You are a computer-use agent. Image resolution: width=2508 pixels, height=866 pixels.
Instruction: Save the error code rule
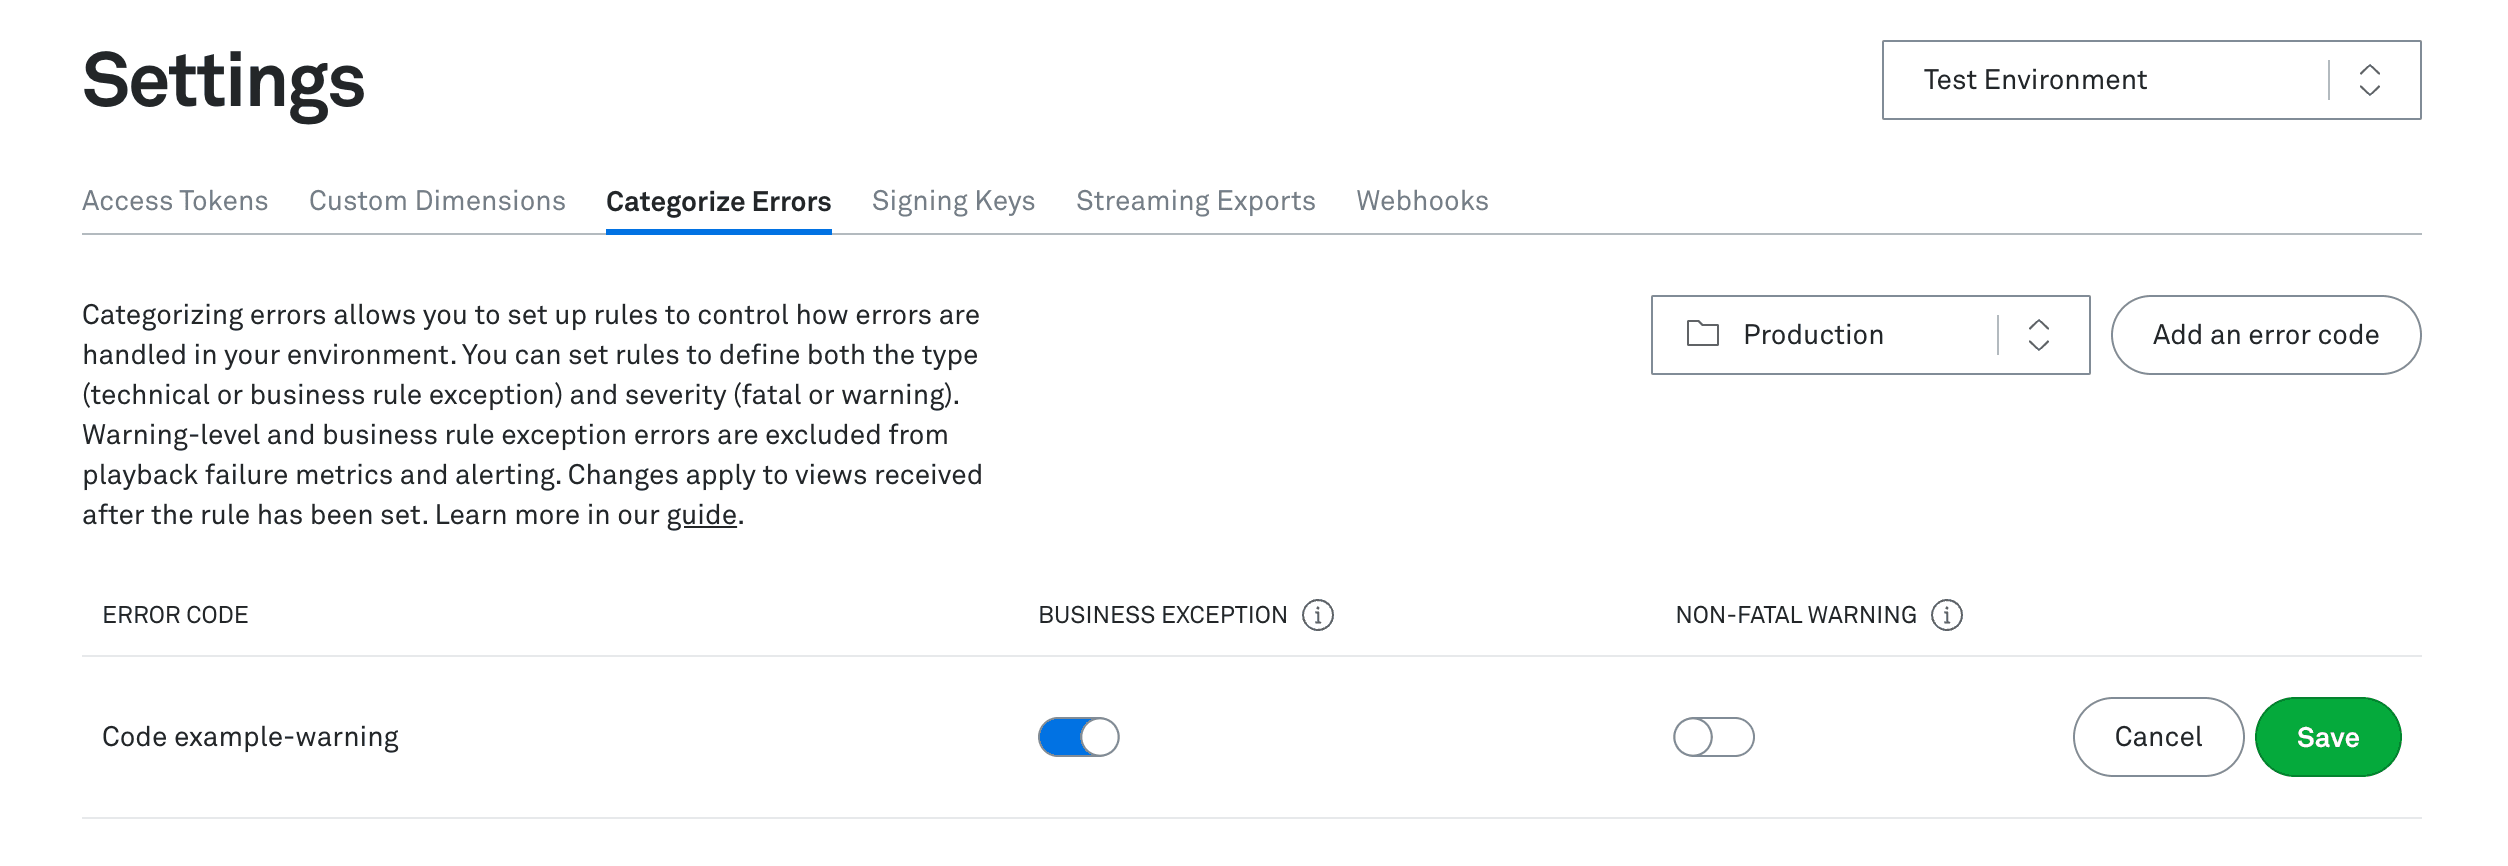2328,737
